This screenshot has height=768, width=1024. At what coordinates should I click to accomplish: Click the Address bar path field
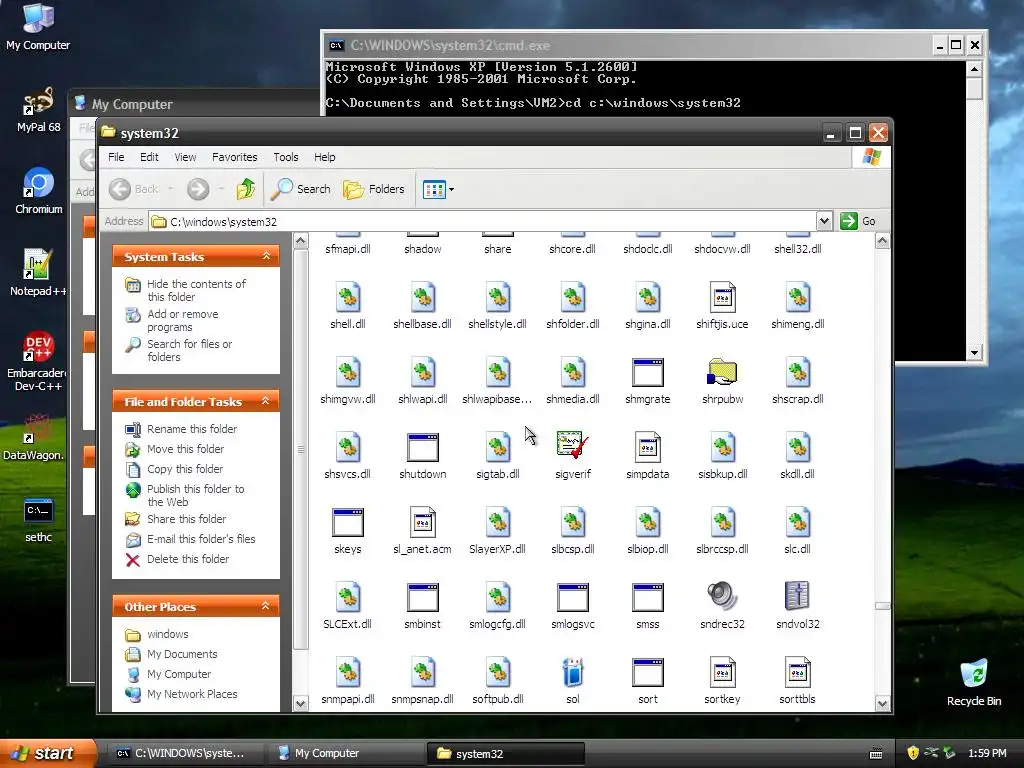tap(483, 221)
